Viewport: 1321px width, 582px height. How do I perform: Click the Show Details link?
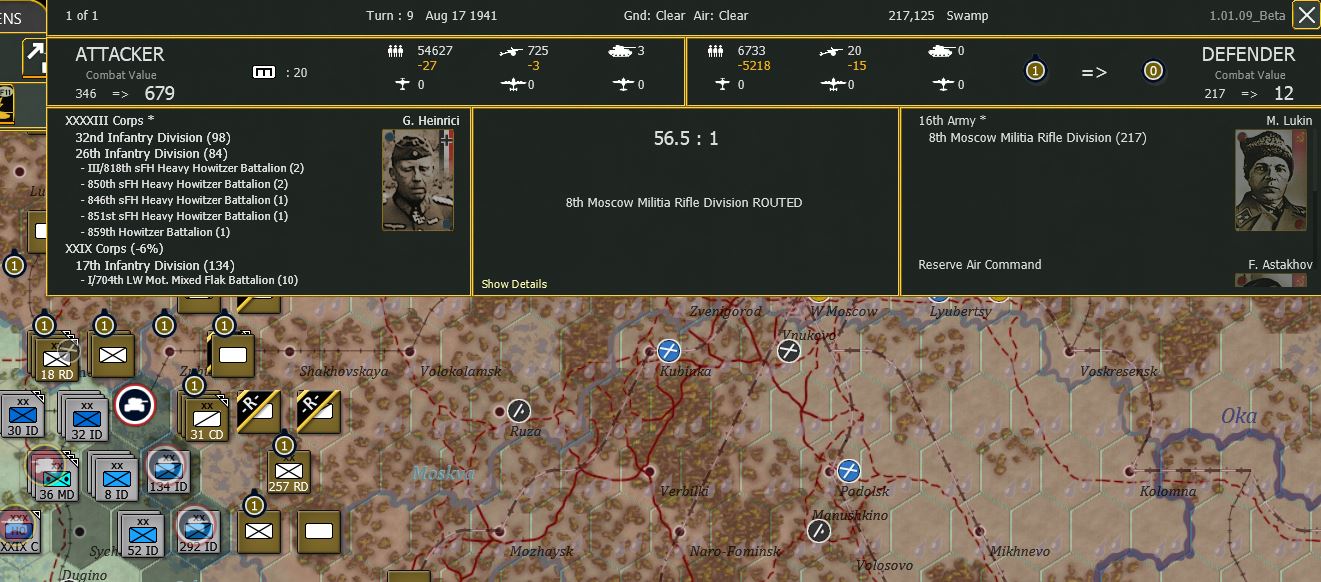click(x=514, y=284)
